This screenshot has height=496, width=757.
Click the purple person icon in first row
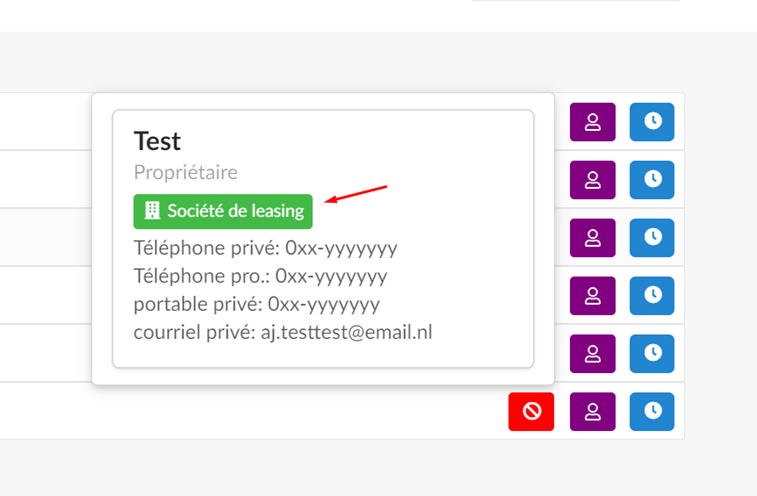click(592, 122)
